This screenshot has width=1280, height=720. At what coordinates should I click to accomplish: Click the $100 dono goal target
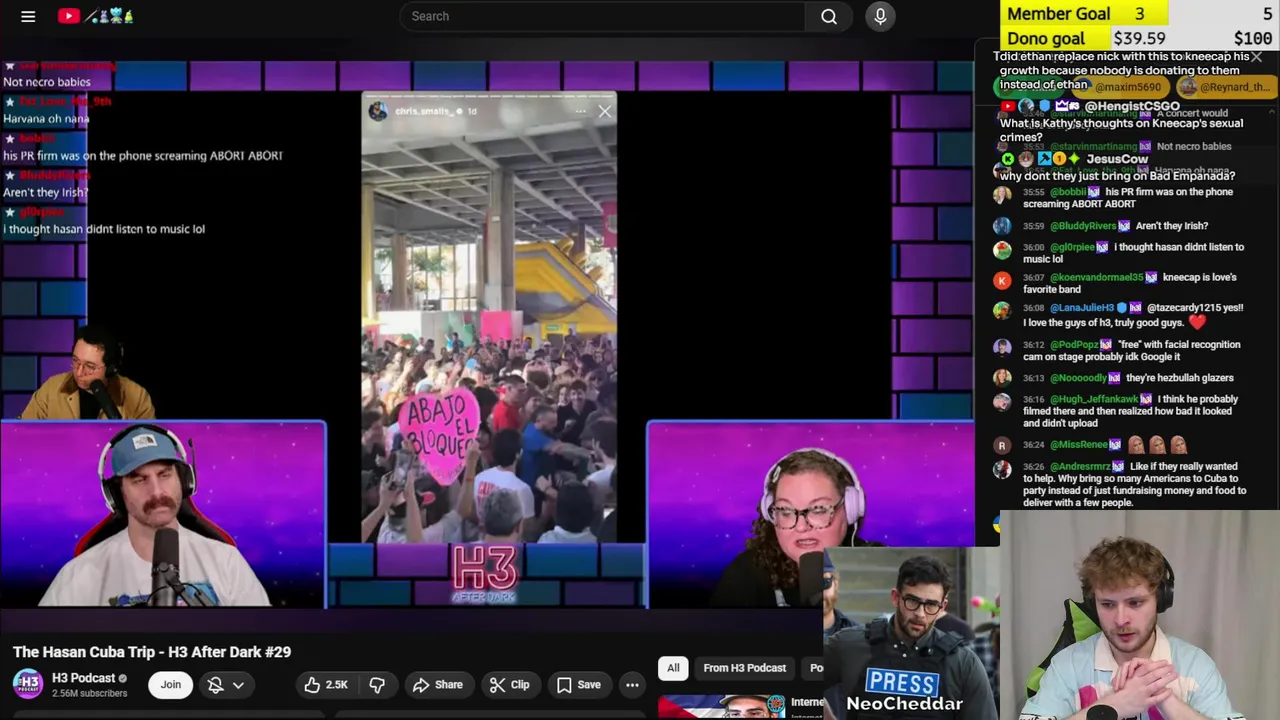pos(1253,39)
